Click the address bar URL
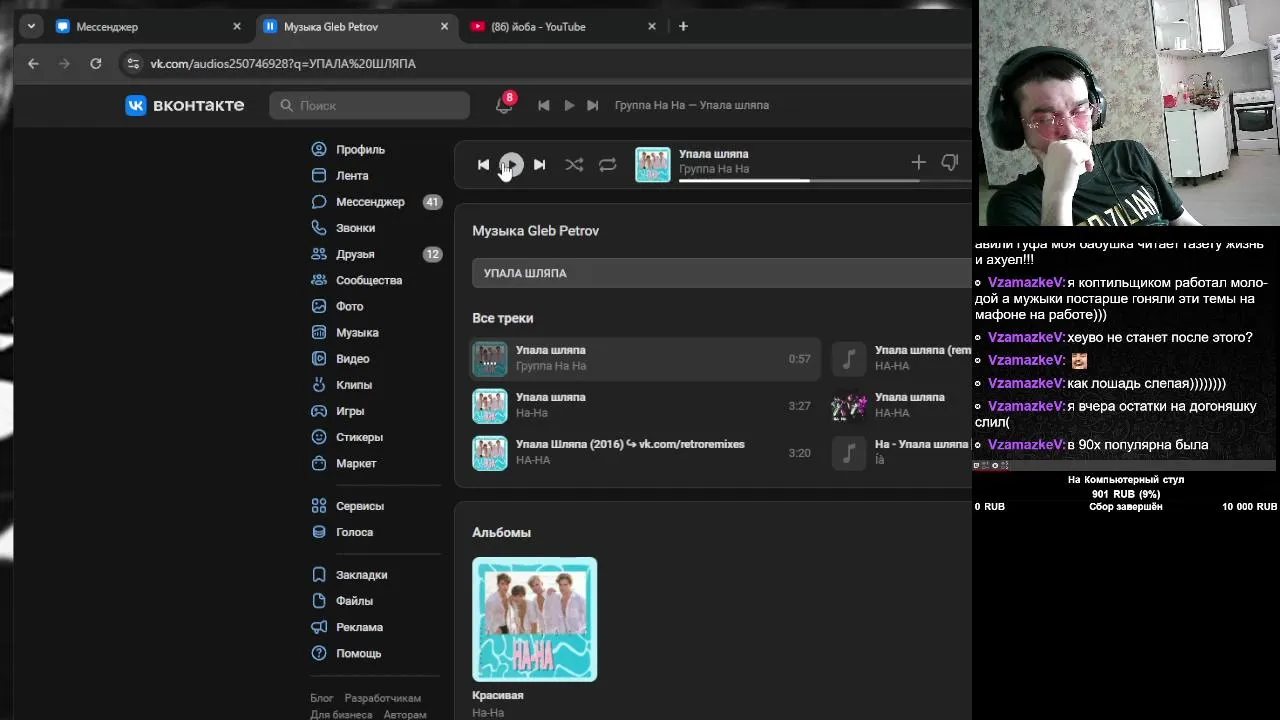 pos(283,64)
